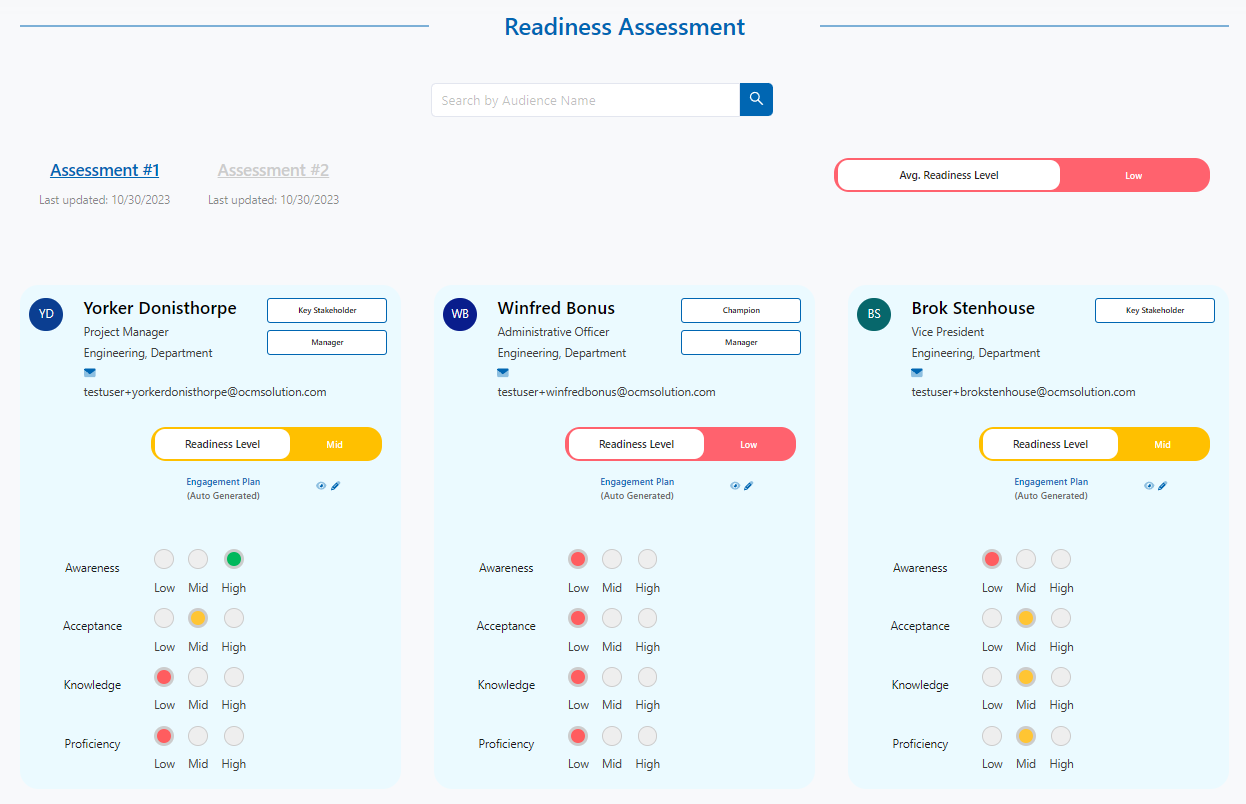Screen dimensions: 1246x804
Task: Set Winfred's Awareness to High
Action: point(648,559)
